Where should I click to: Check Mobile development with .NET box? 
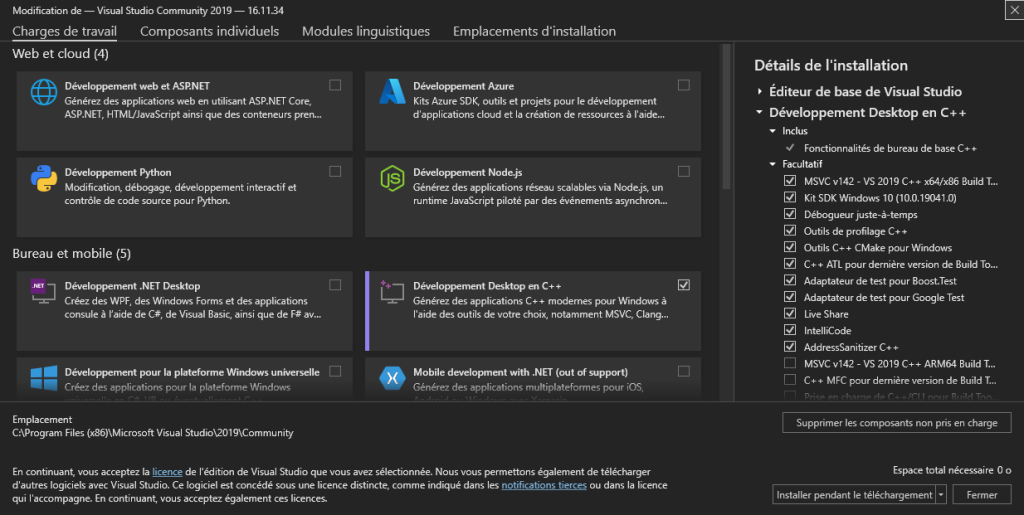684,371
